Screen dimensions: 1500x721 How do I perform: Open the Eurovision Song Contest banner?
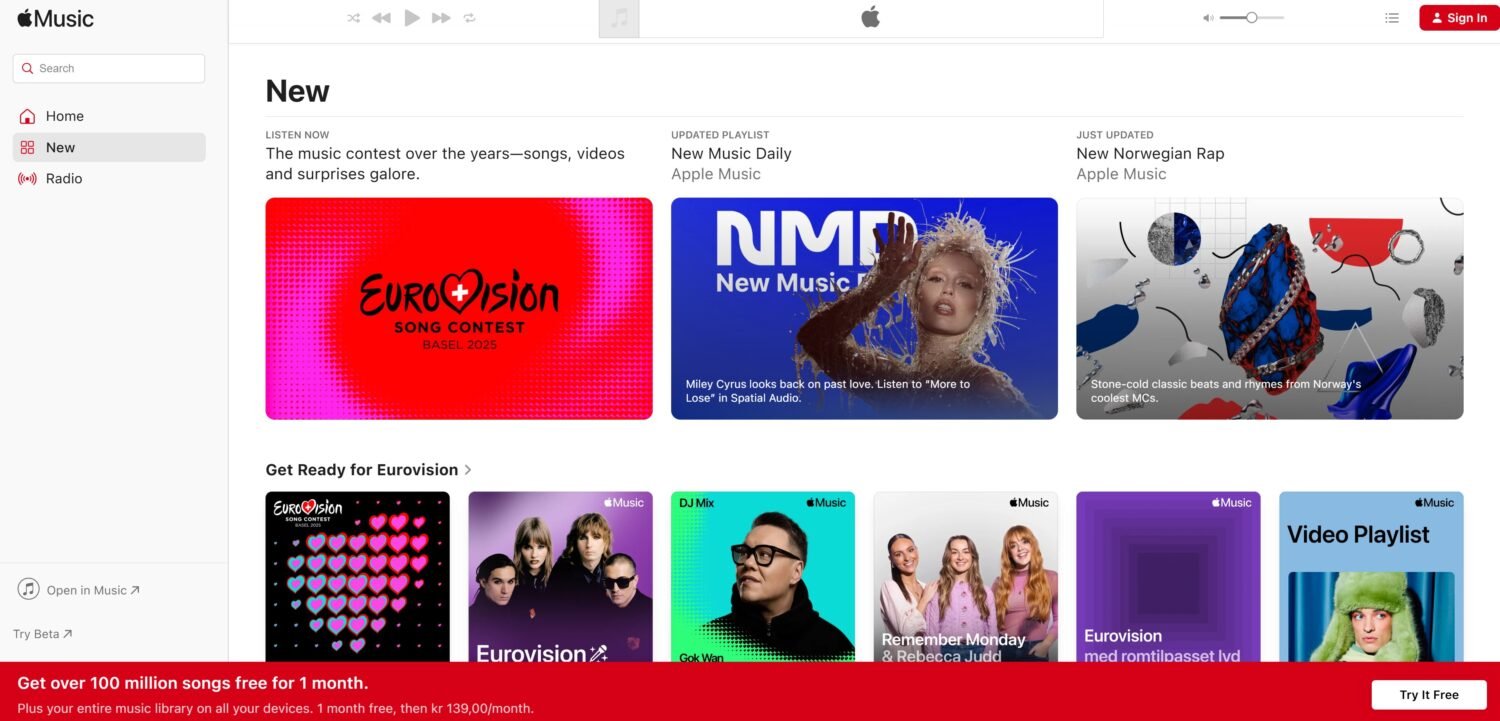(458, 308)
